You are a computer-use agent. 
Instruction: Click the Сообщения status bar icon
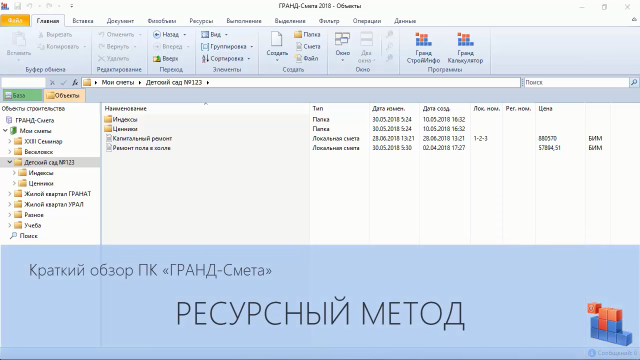[592, 353]
